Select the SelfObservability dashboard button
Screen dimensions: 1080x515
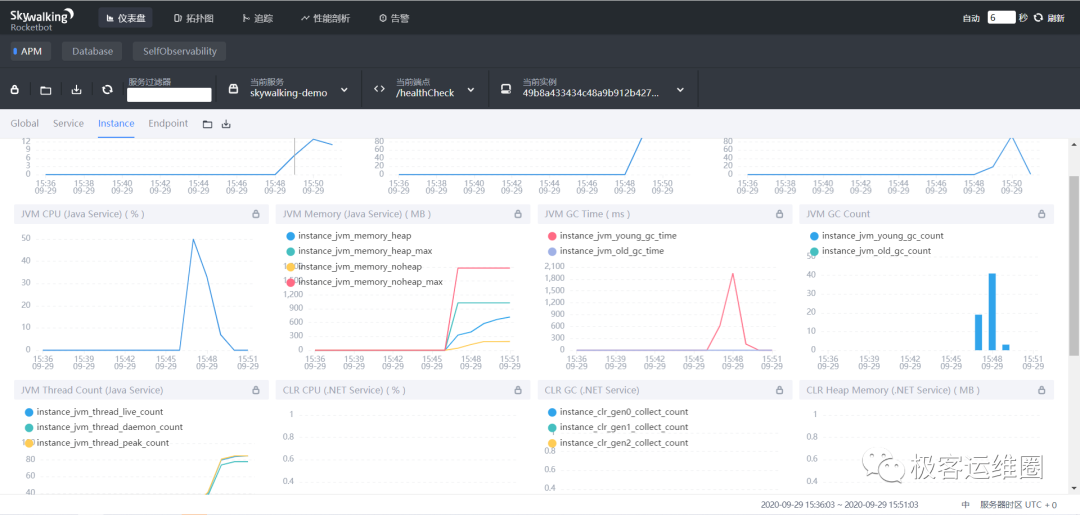[x=179, y=51]
